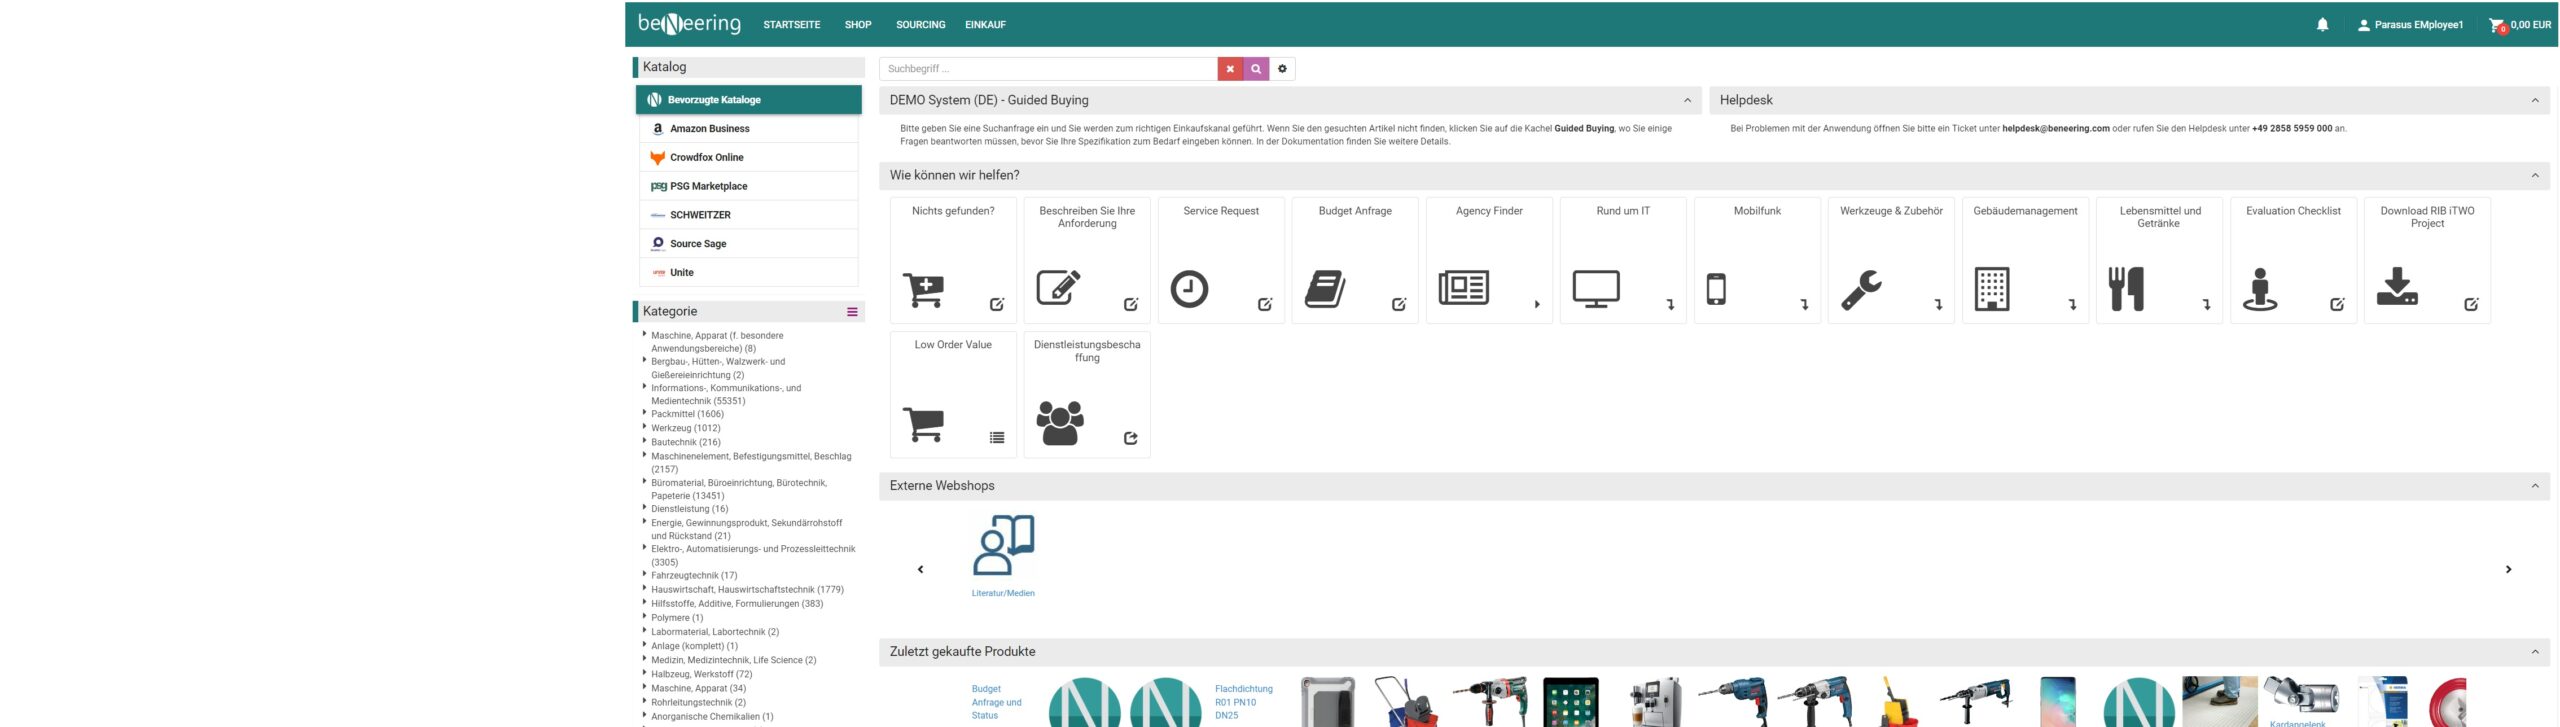Open Werkzeuge & Zubehör wrench icon
The image size is (2560, 727).
(1861, 290)
